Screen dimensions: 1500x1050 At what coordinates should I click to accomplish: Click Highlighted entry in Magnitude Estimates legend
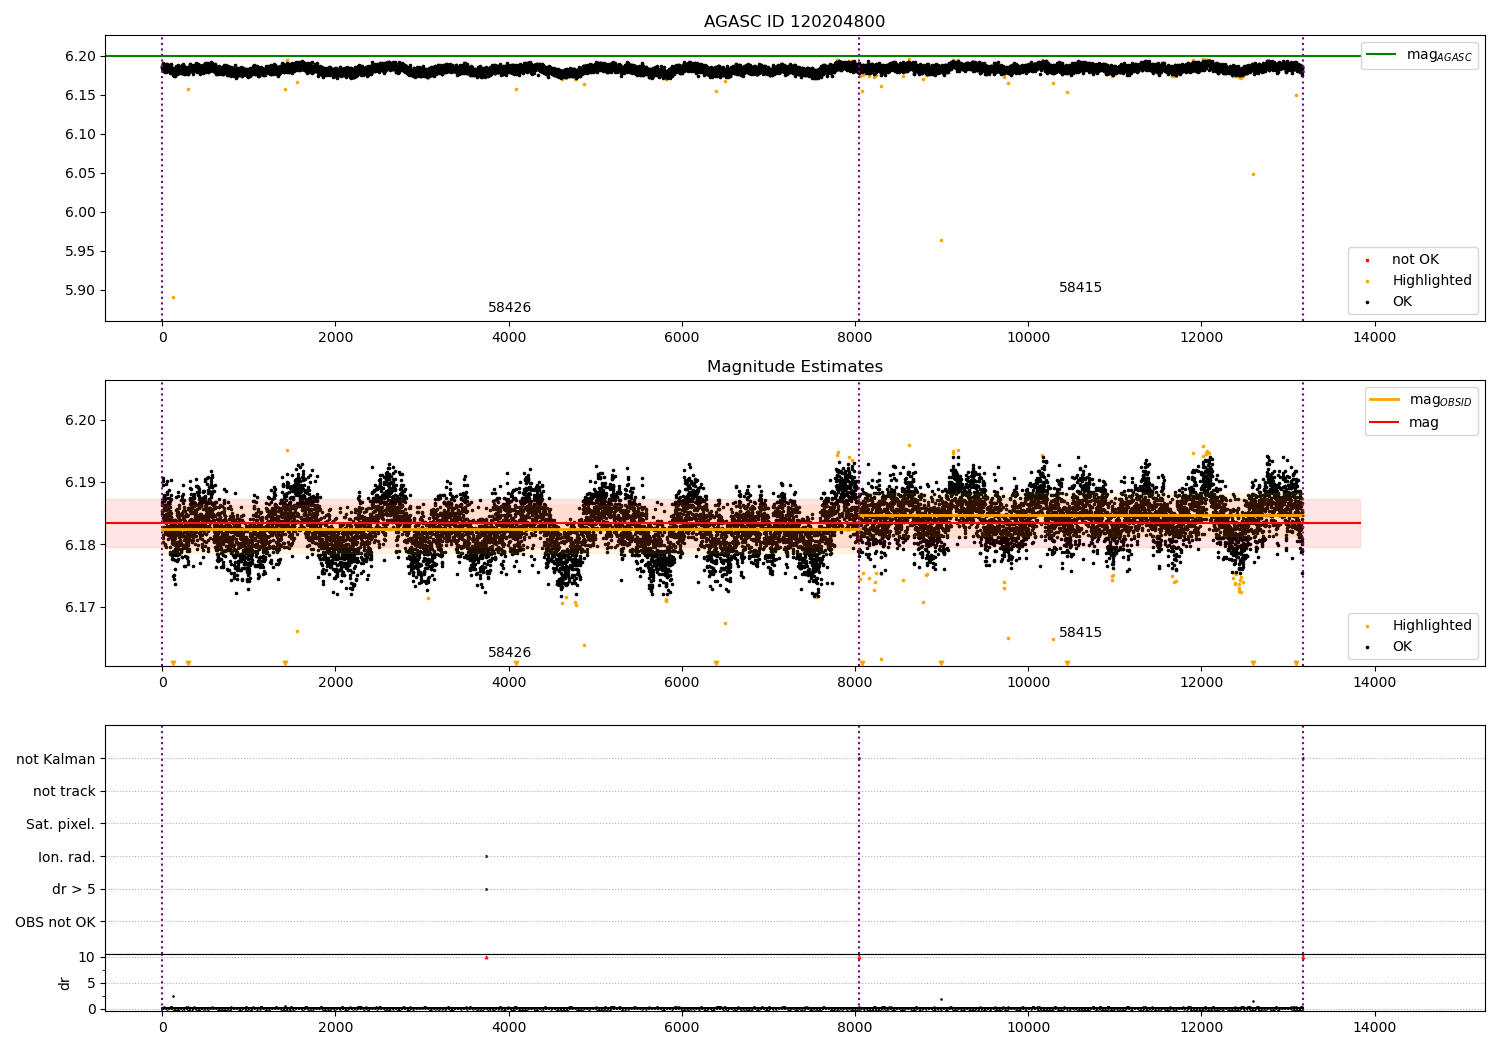coord(1431,626)
